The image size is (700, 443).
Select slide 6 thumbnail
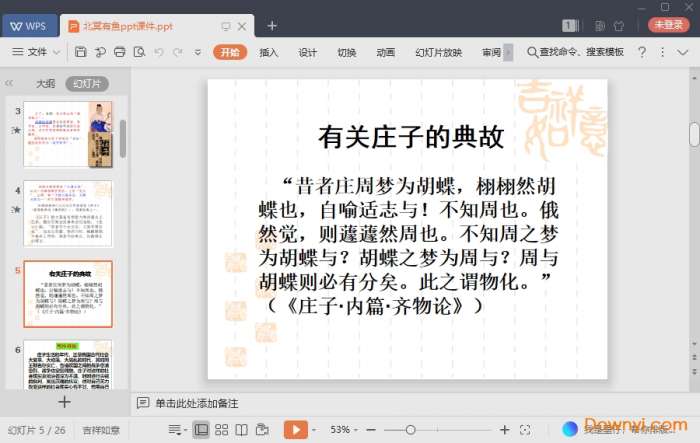click(68, 365)
